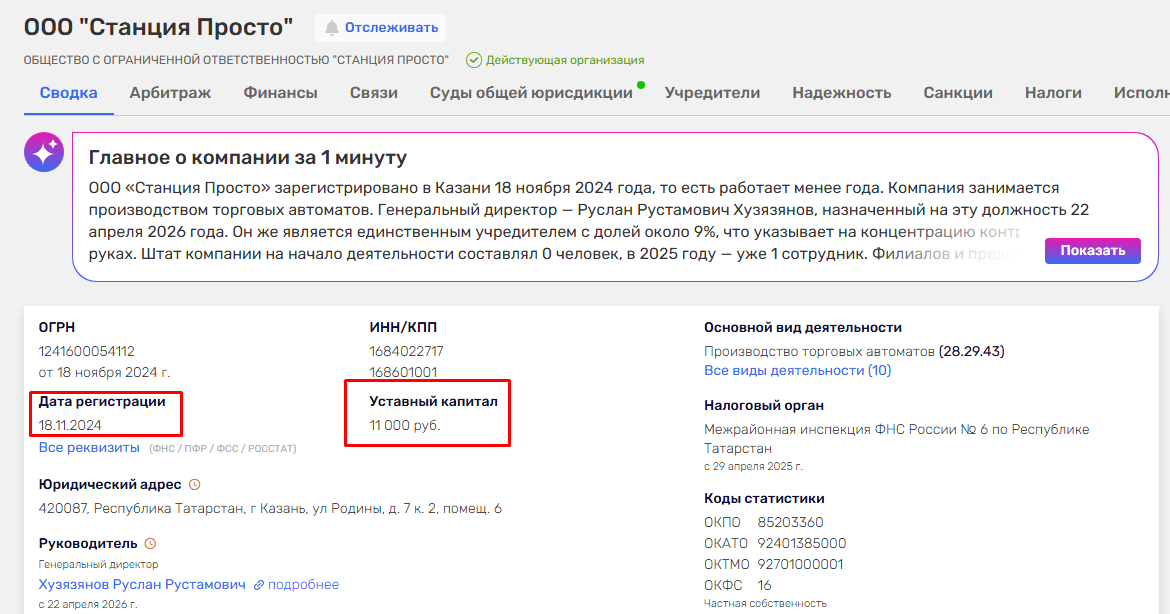Image resolution: width=1170 pixels, height=614 pixels.
Task: Click the text 'с 22 апреля 2026 г.'
Action: (x=88, y=604)
